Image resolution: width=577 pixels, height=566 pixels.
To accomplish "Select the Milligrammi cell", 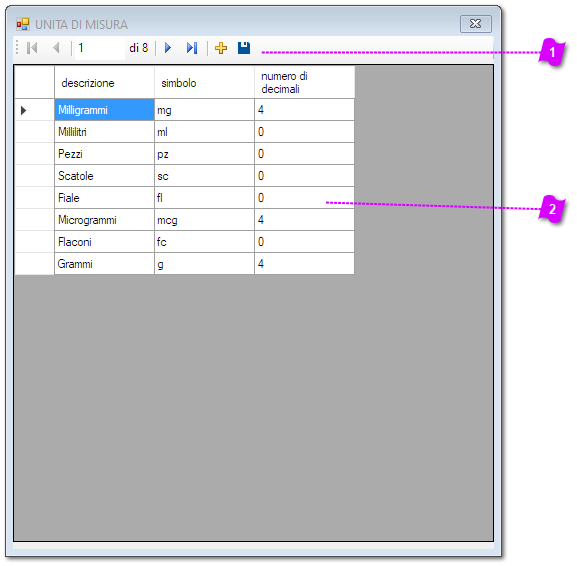I will click(105, 110).
